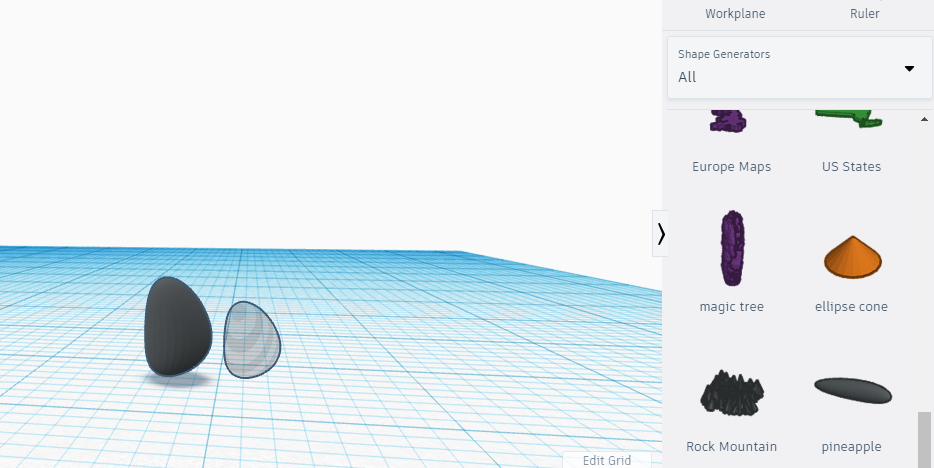Pick the orange ellipse cone shape
Image resolution: width=934 pixels, height=468 pixels.
pos(852,257)
